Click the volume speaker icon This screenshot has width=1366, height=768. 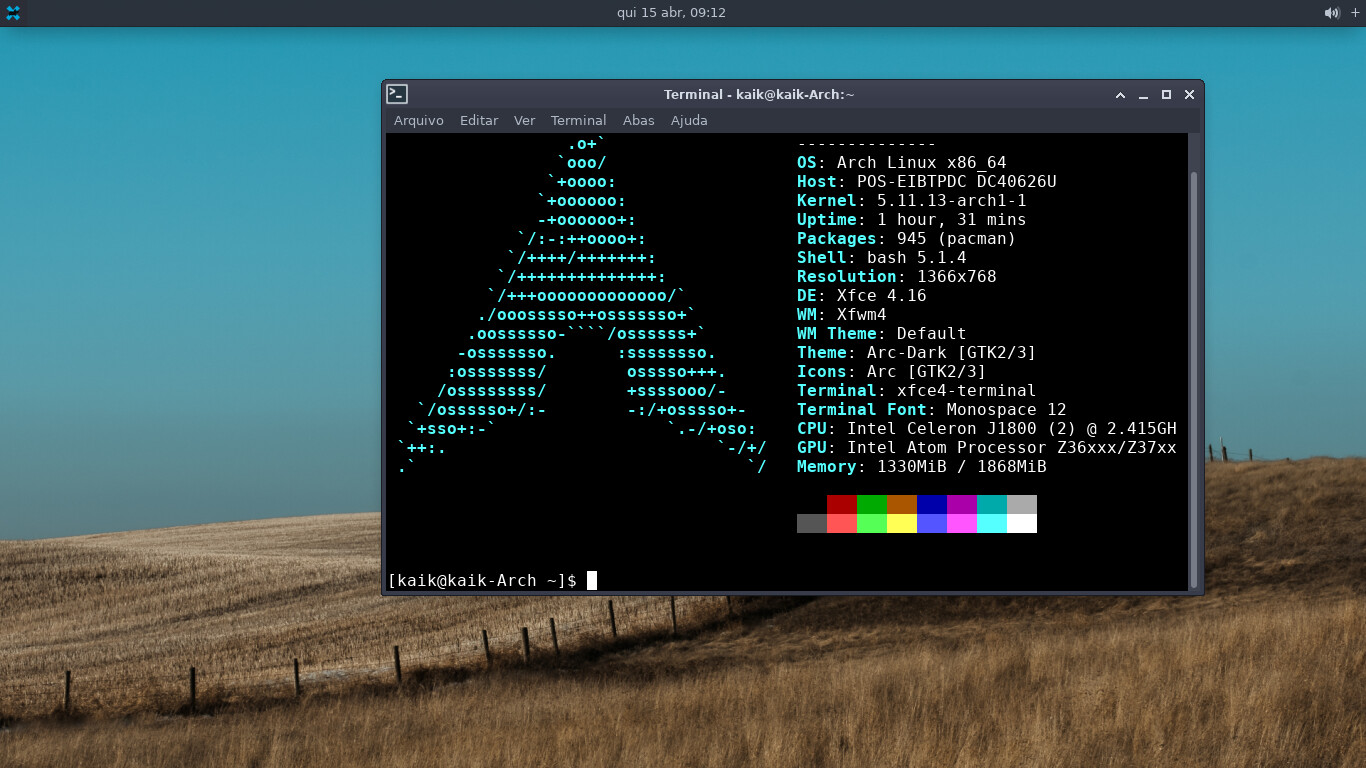point(1331,13)
